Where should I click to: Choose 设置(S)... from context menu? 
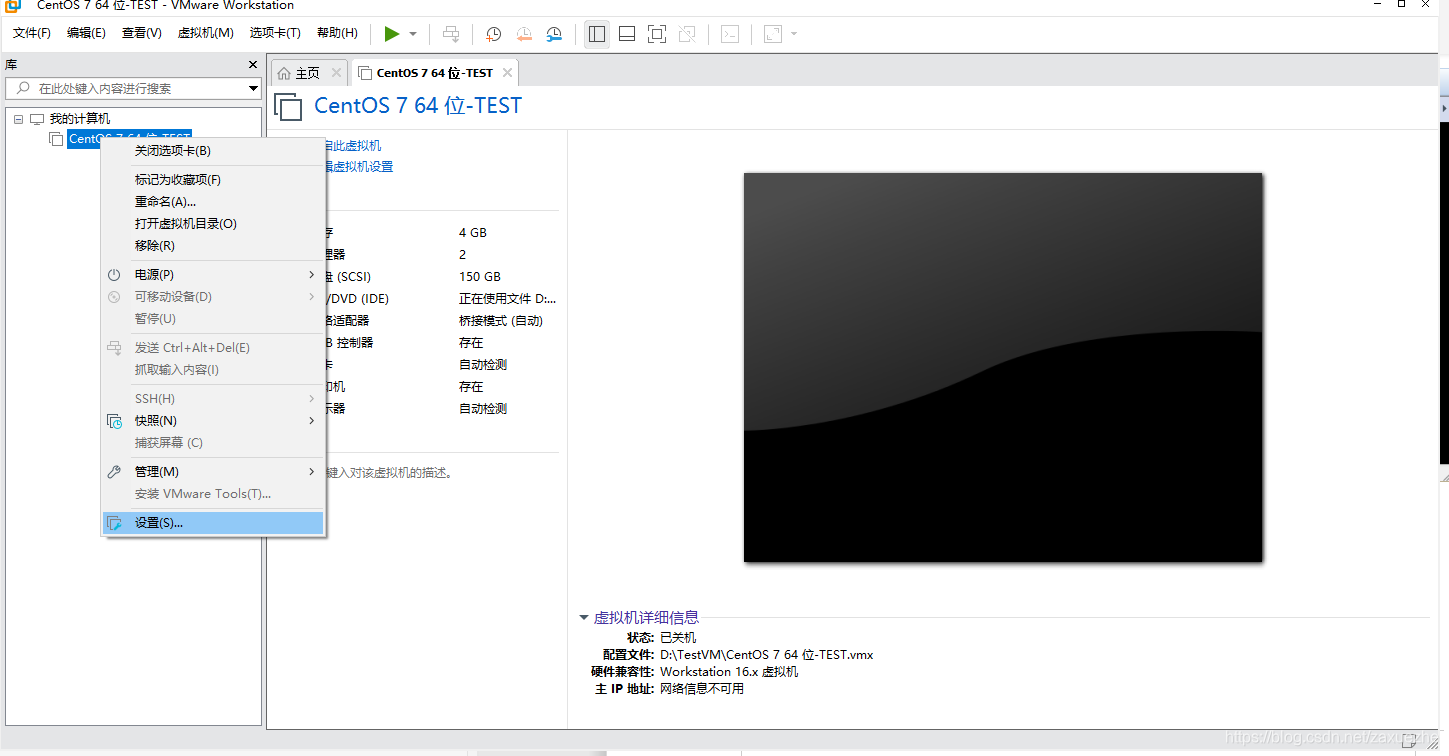[213, 523]
